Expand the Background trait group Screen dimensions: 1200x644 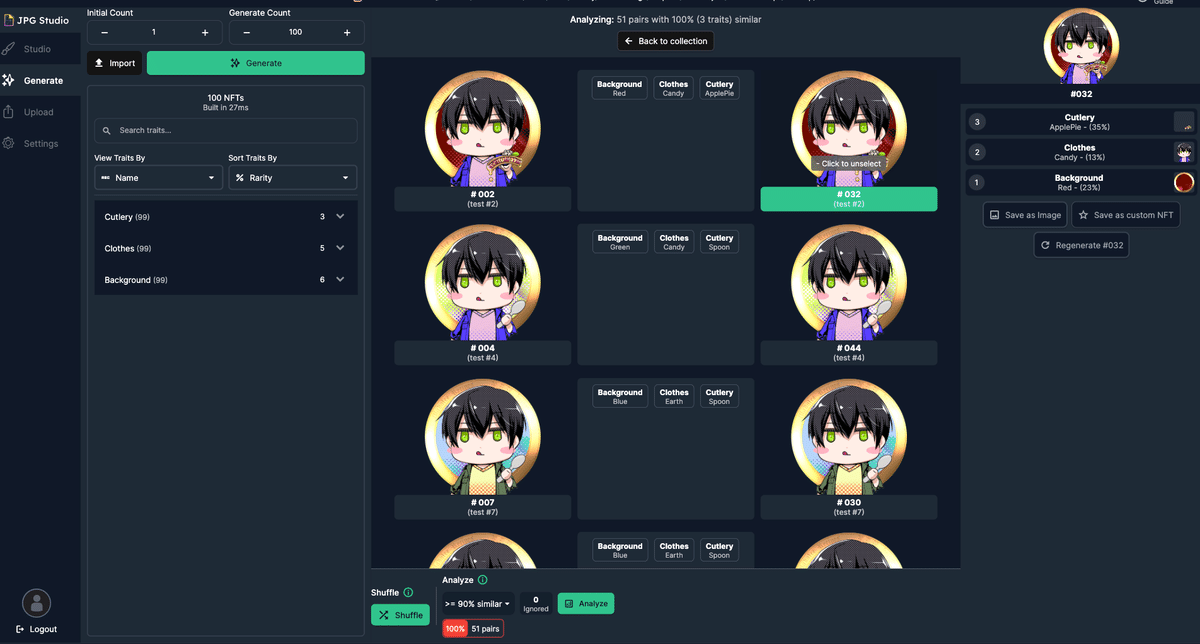pos(226,280)
